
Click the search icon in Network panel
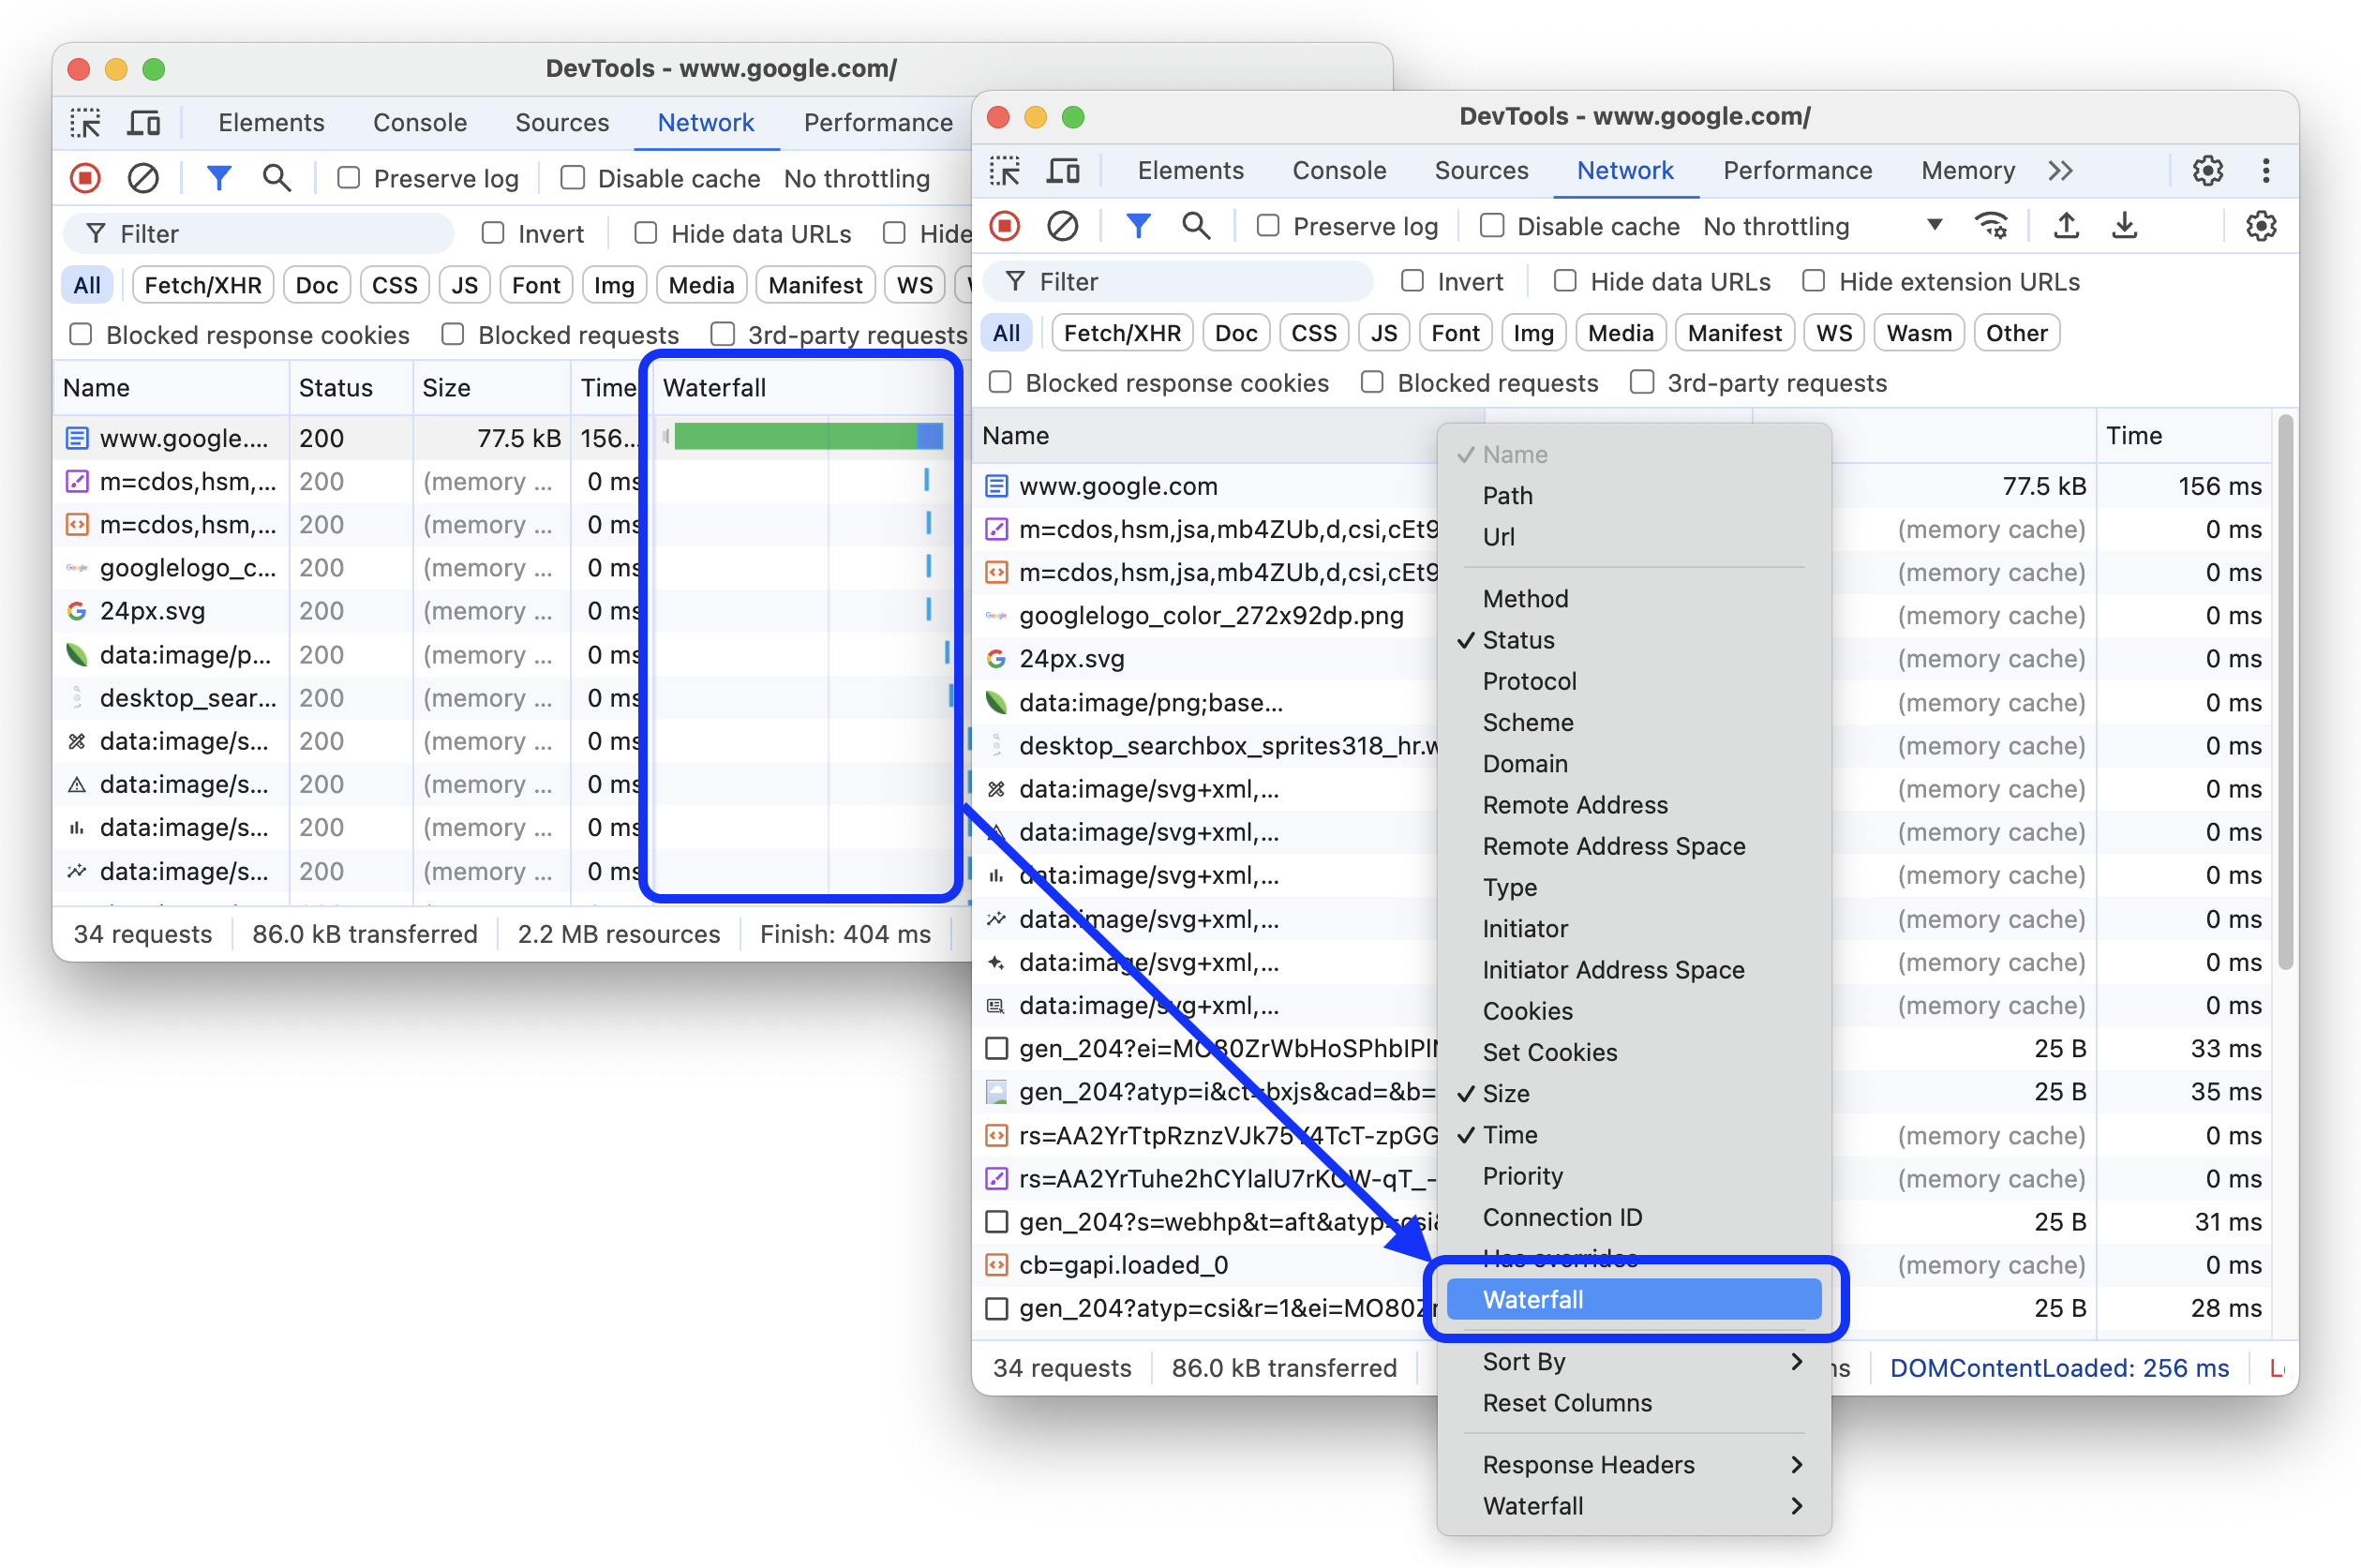click(1197, 226)
